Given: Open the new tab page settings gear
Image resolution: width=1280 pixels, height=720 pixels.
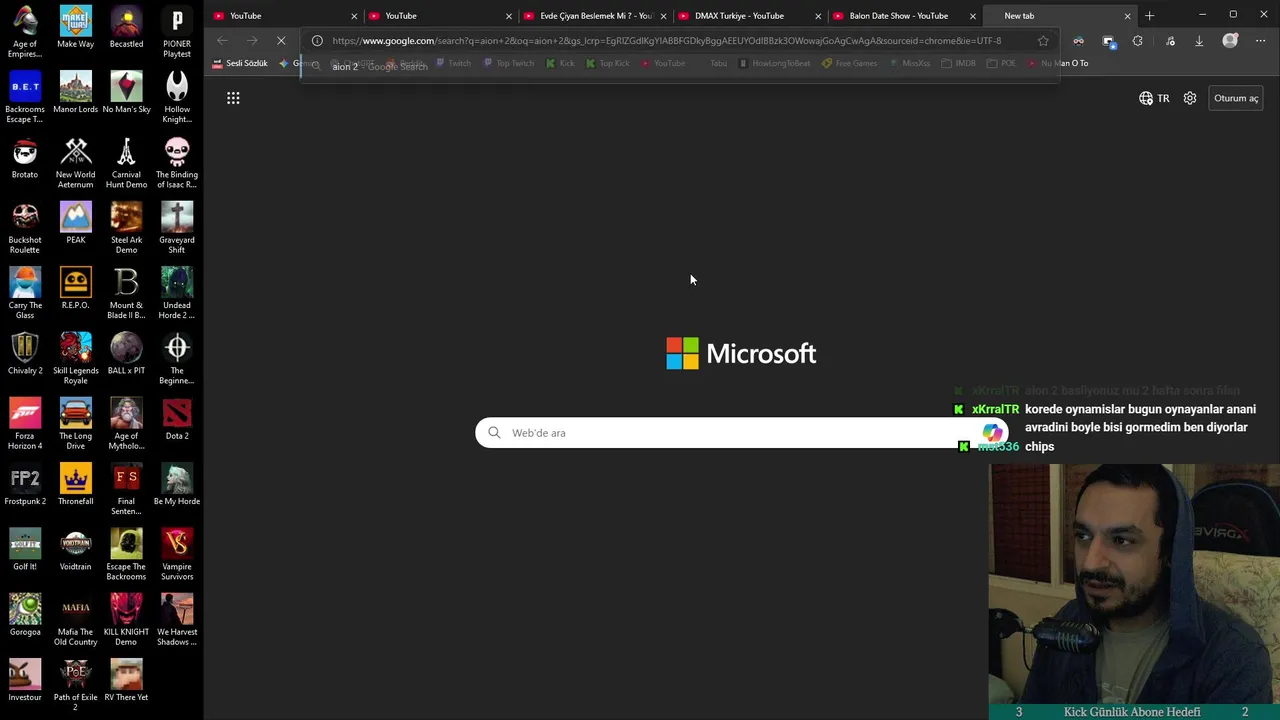Looking at the screenshot, I should pyautogui.click(x=1190, y=98).
